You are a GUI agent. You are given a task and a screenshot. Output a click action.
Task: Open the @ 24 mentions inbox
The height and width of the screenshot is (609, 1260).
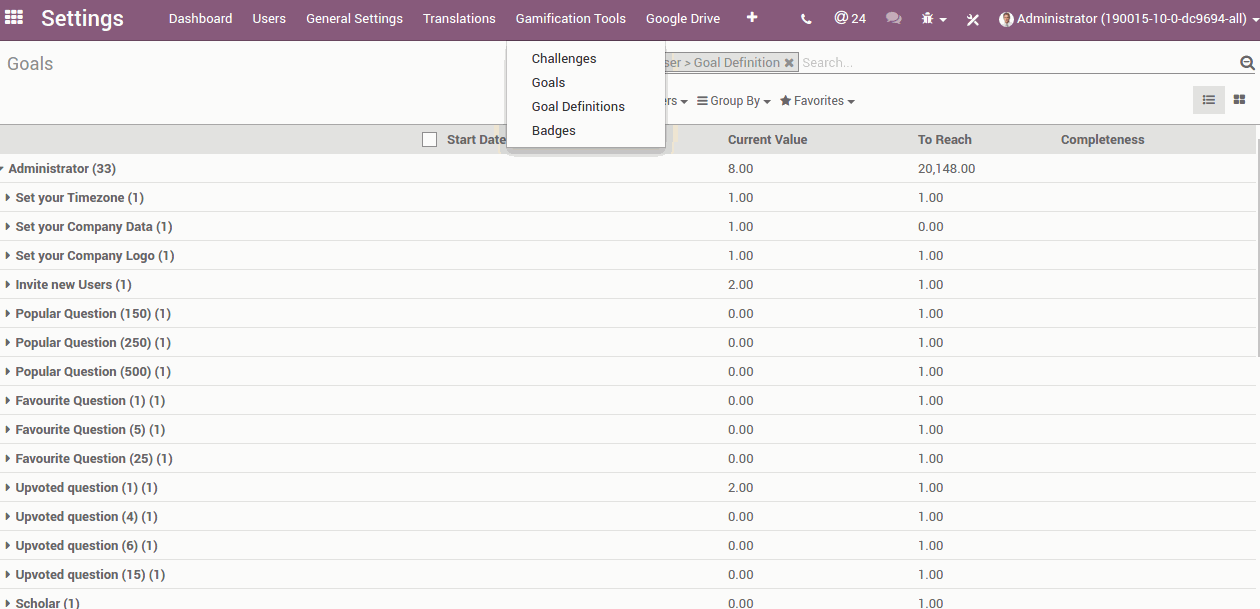(x=850, y=18)
